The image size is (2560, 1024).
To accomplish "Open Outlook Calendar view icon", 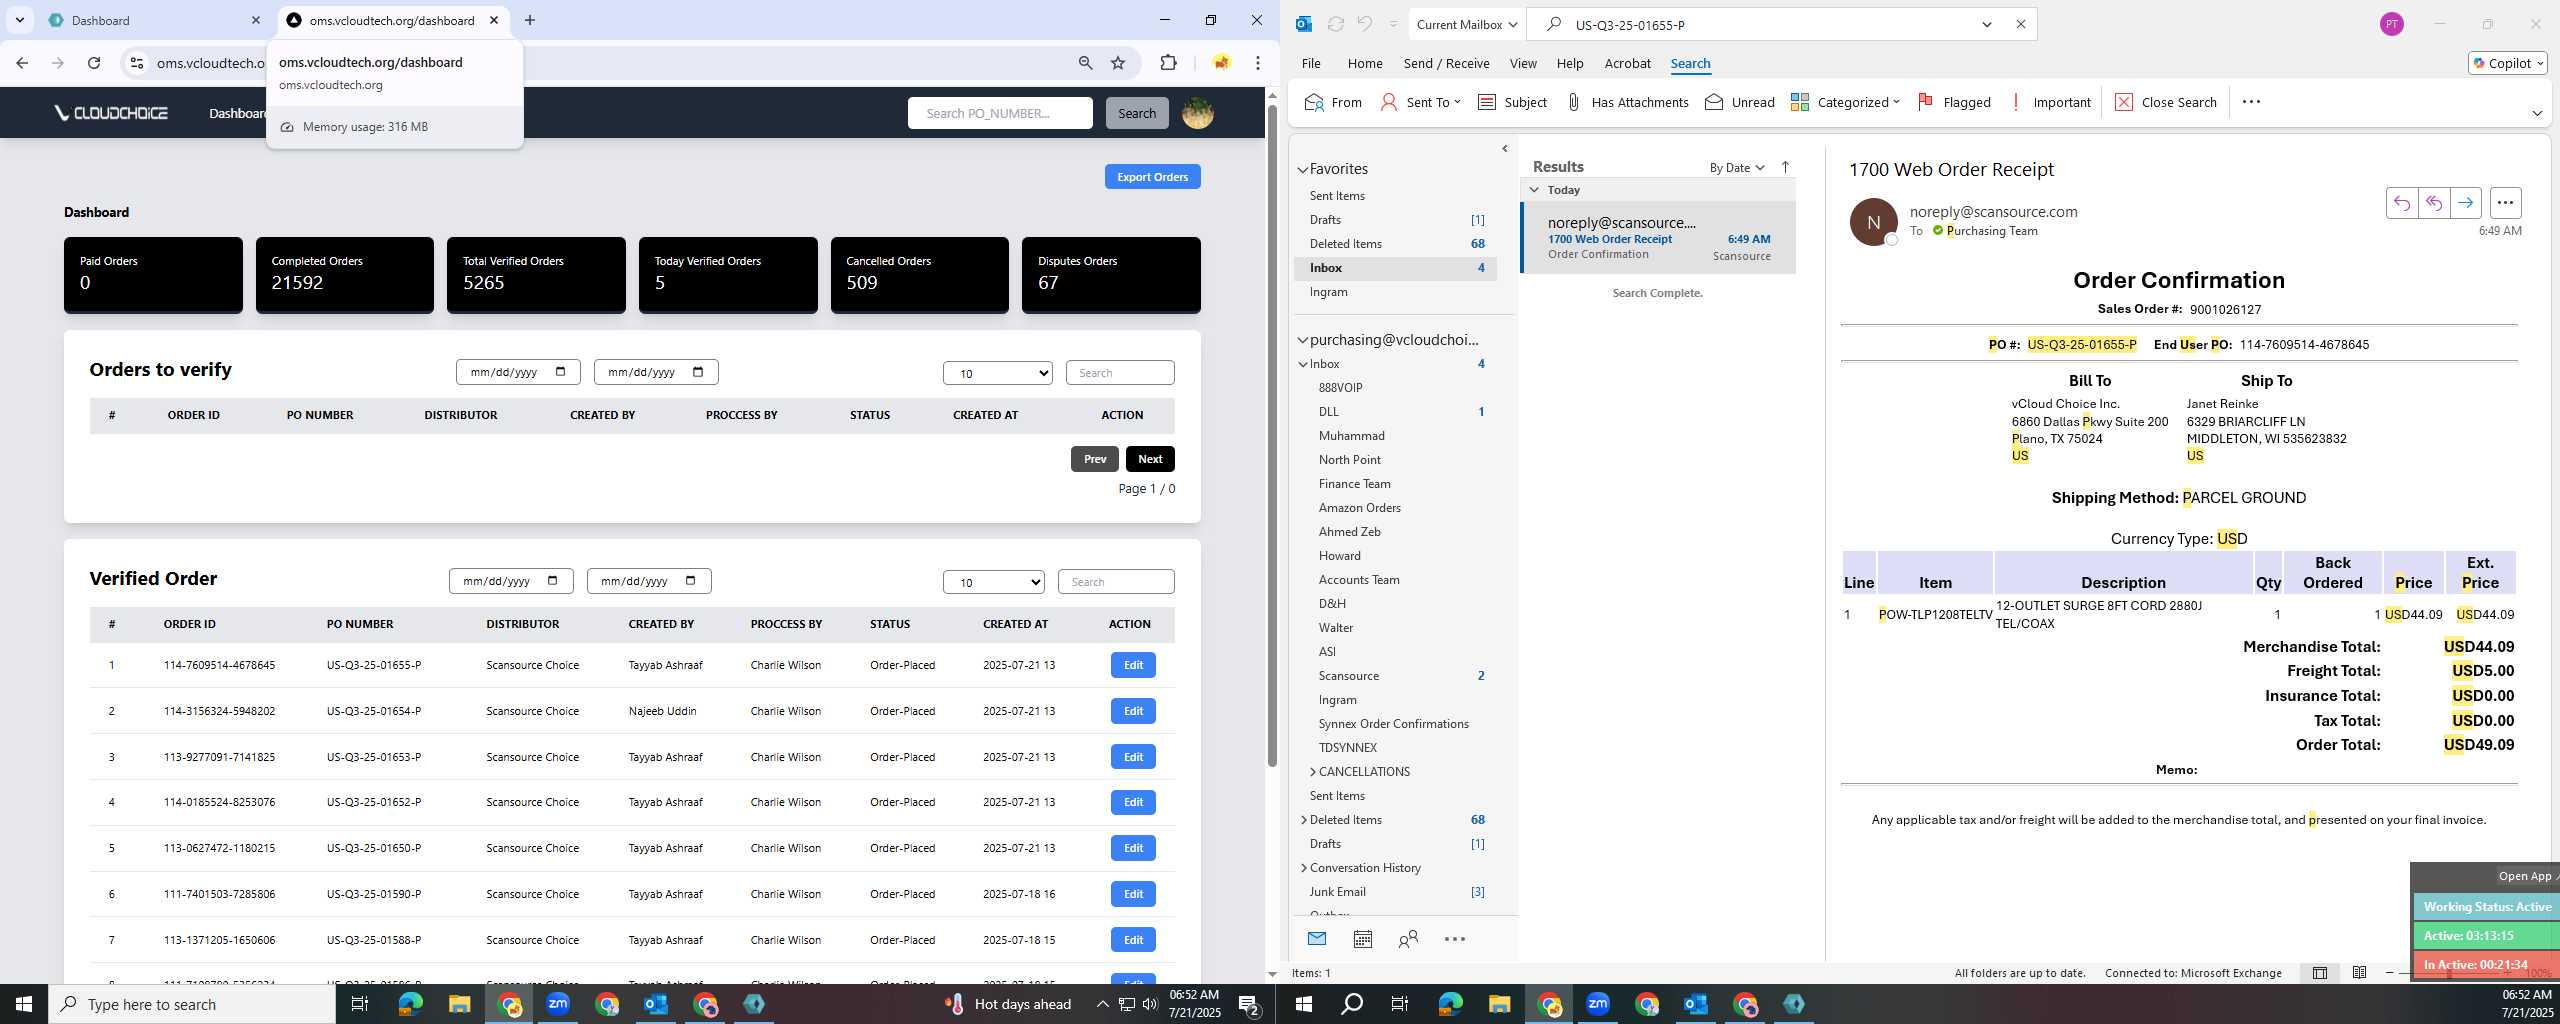I will (1362, 939).
